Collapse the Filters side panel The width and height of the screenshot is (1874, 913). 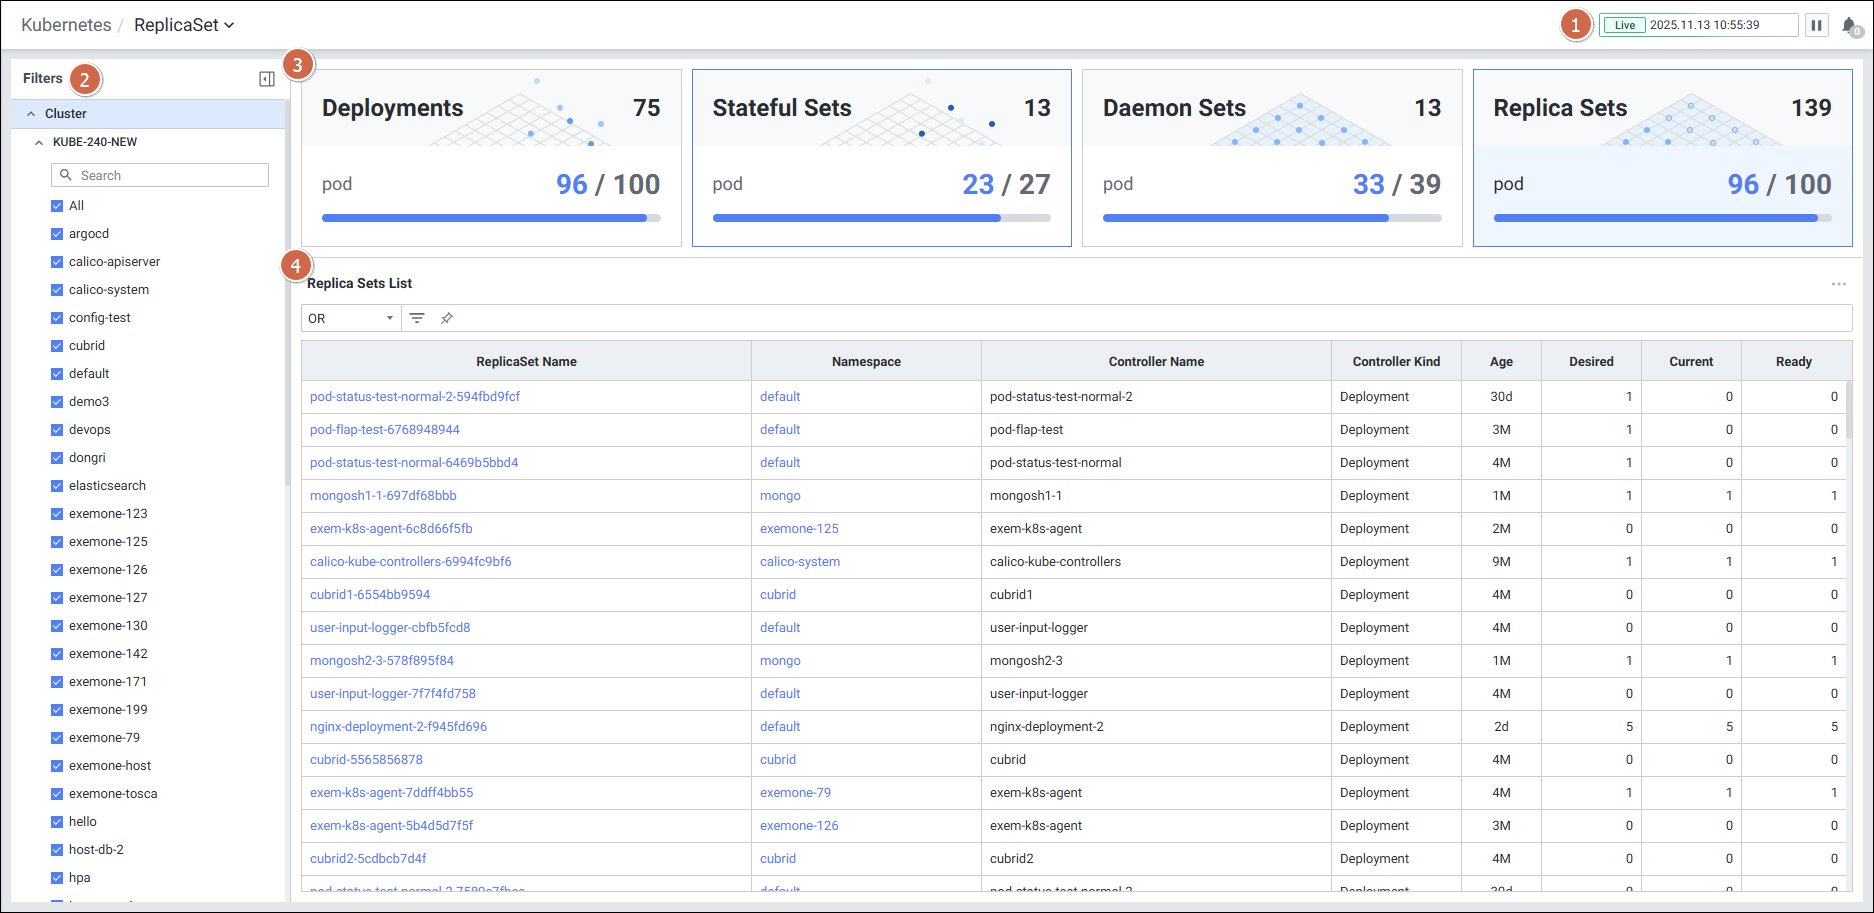[266, 79]
